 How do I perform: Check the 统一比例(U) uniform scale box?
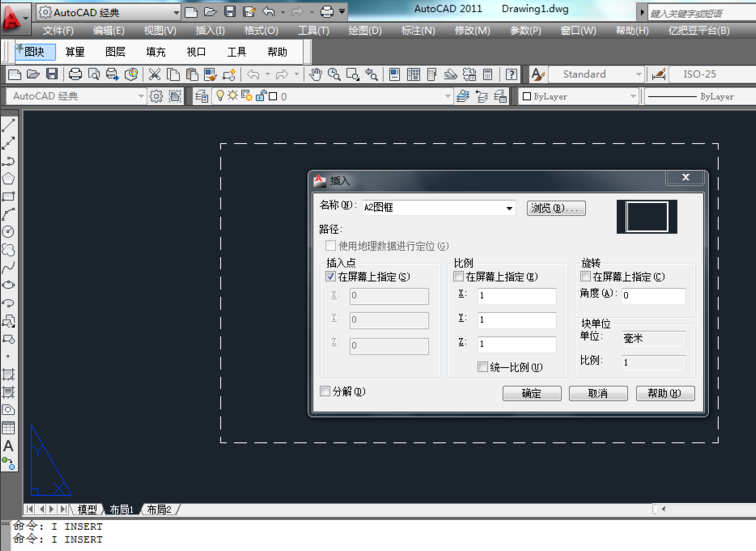point(482,367)
